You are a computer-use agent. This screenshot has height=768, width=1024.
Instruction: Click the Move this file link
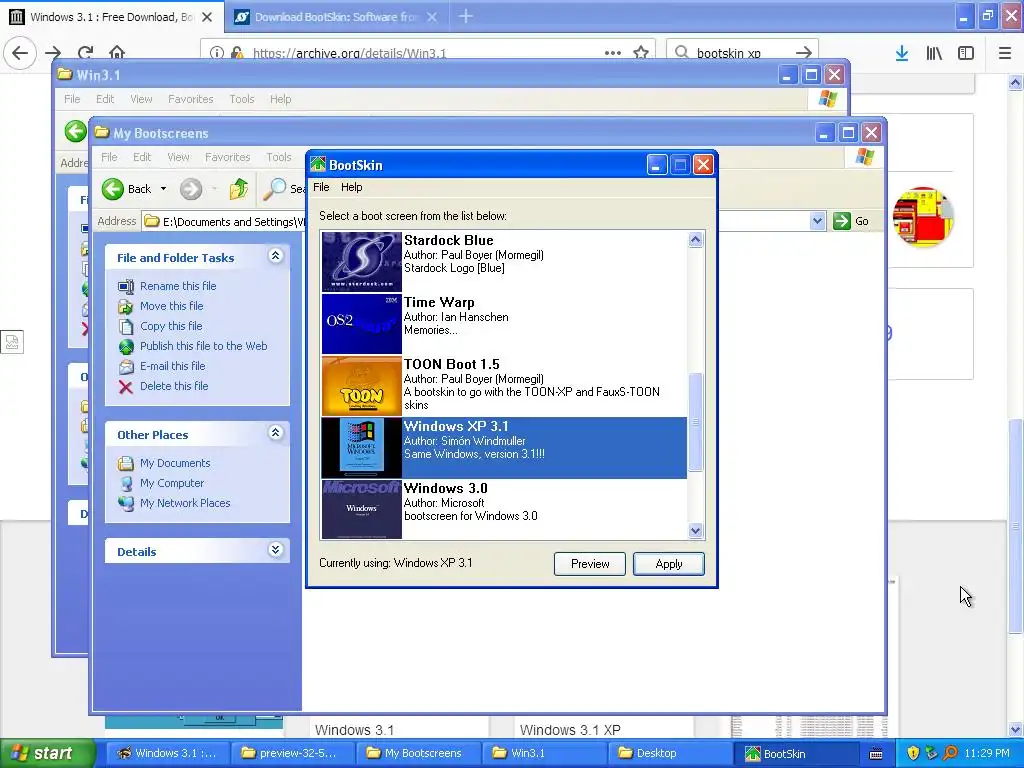pyautogui.click(x=171, y=306)
